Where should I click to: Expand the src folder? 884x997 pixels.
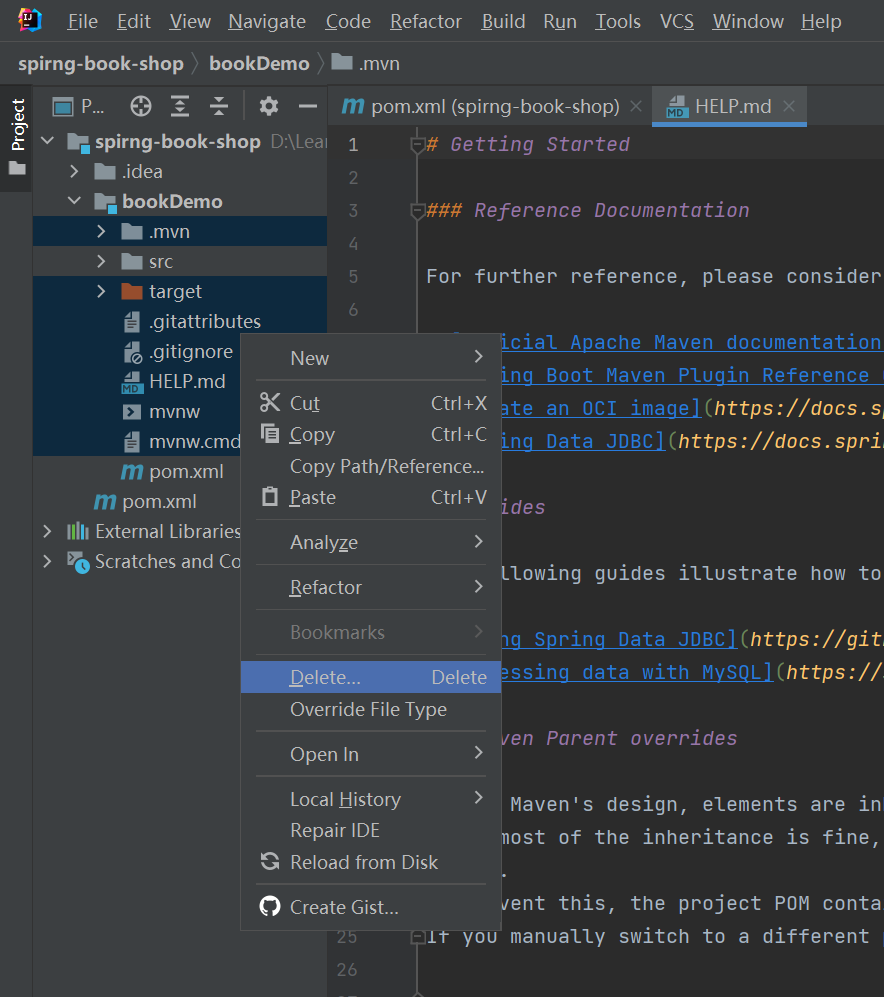101,261
